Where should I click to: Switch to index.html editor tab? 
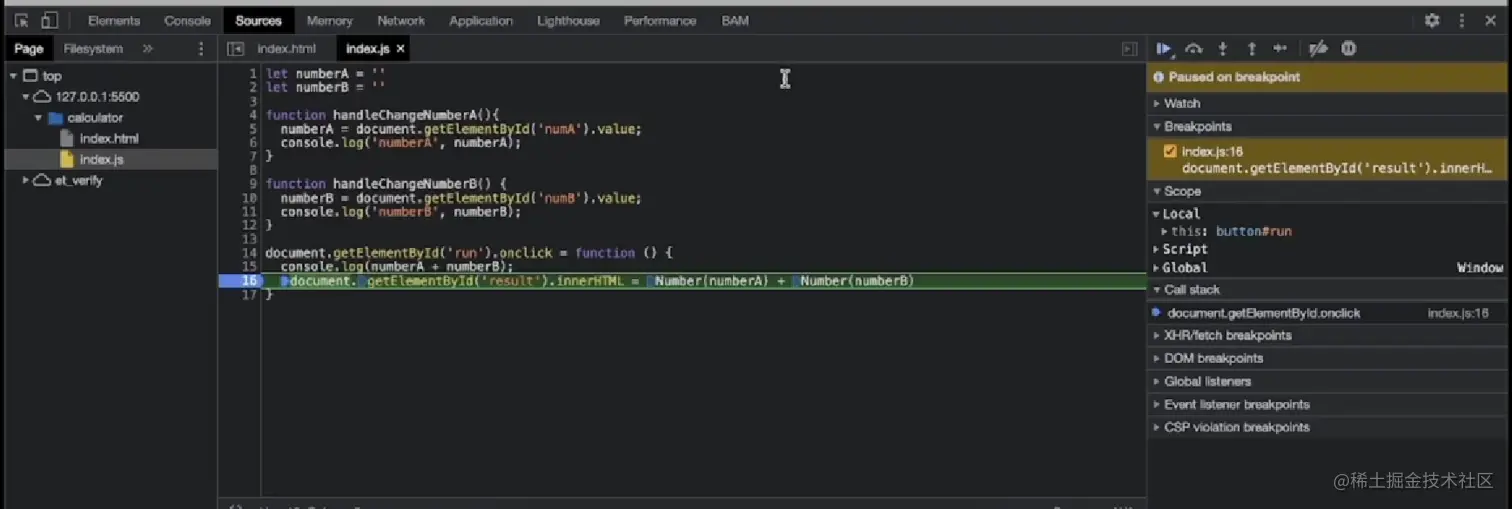pyautogui.click(x=286, y=48)
